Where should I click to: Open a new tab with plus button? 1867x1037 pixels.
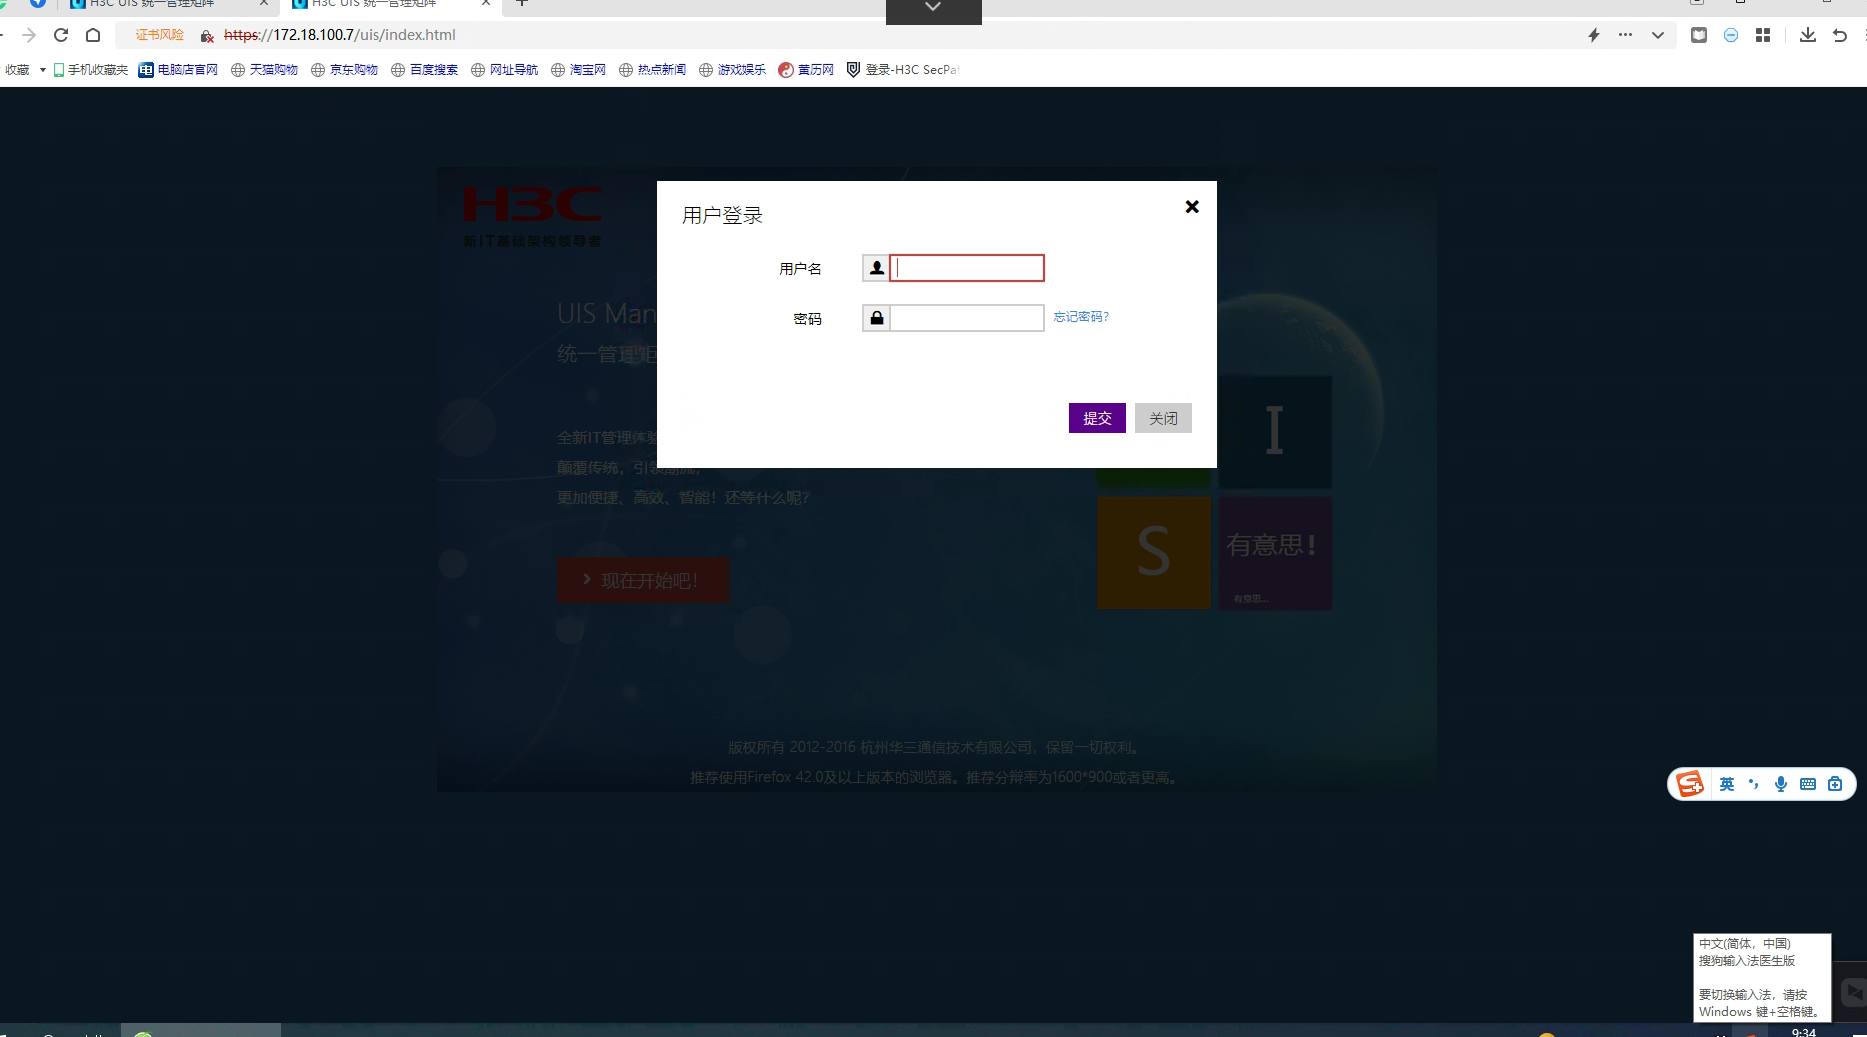[521, 4]
